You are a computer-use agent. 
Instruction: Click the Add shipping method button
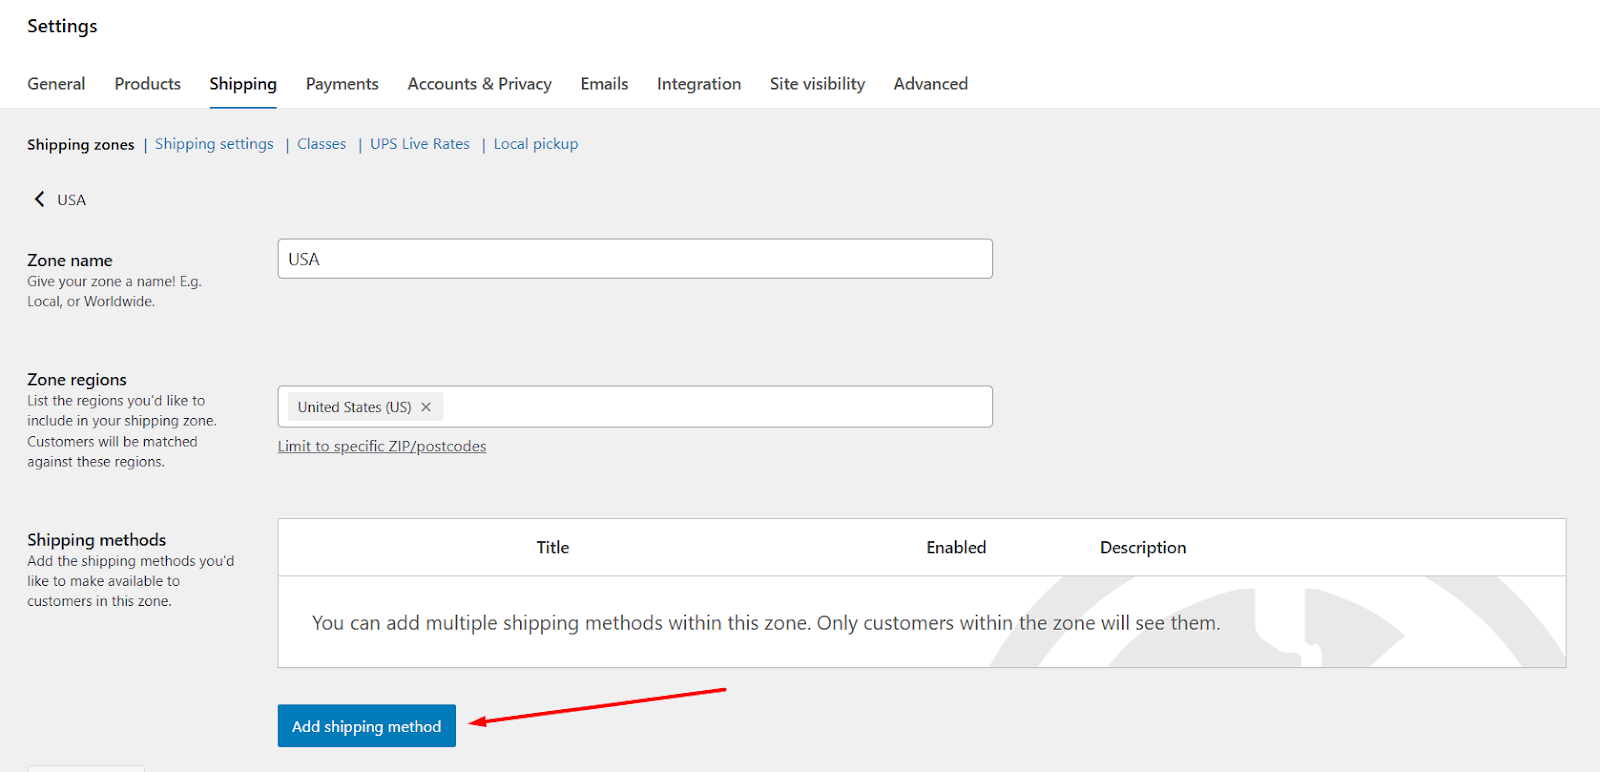click(367, 726)
